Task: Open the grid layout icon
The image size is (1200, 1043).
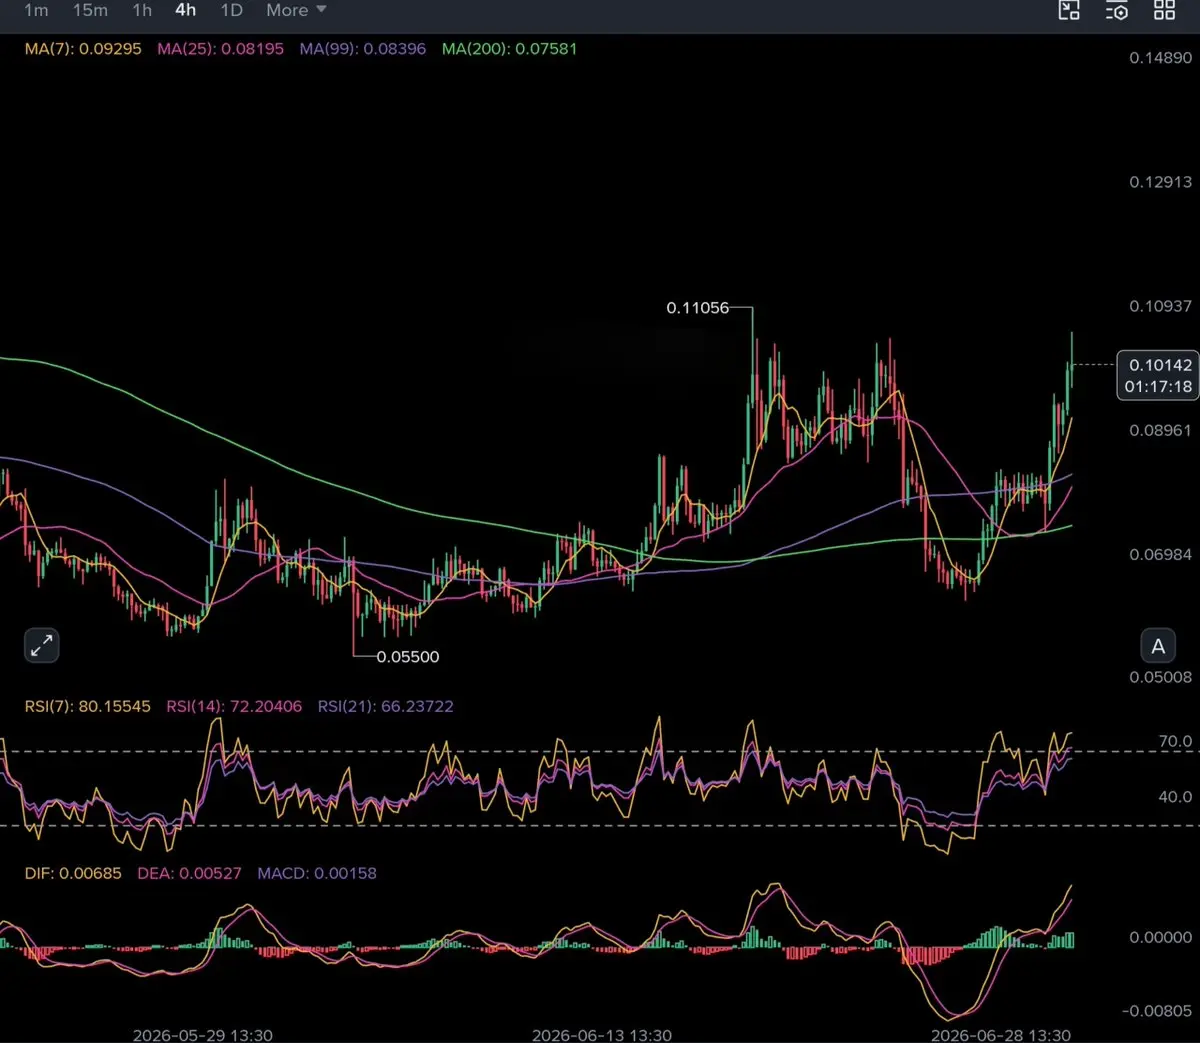Action: pos(1165,10)
